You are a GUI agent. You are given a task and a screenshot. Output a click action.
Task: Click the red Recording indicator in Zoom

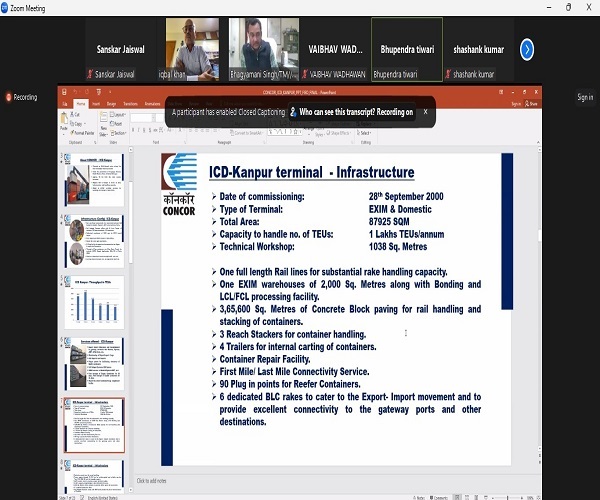point(22,97)
